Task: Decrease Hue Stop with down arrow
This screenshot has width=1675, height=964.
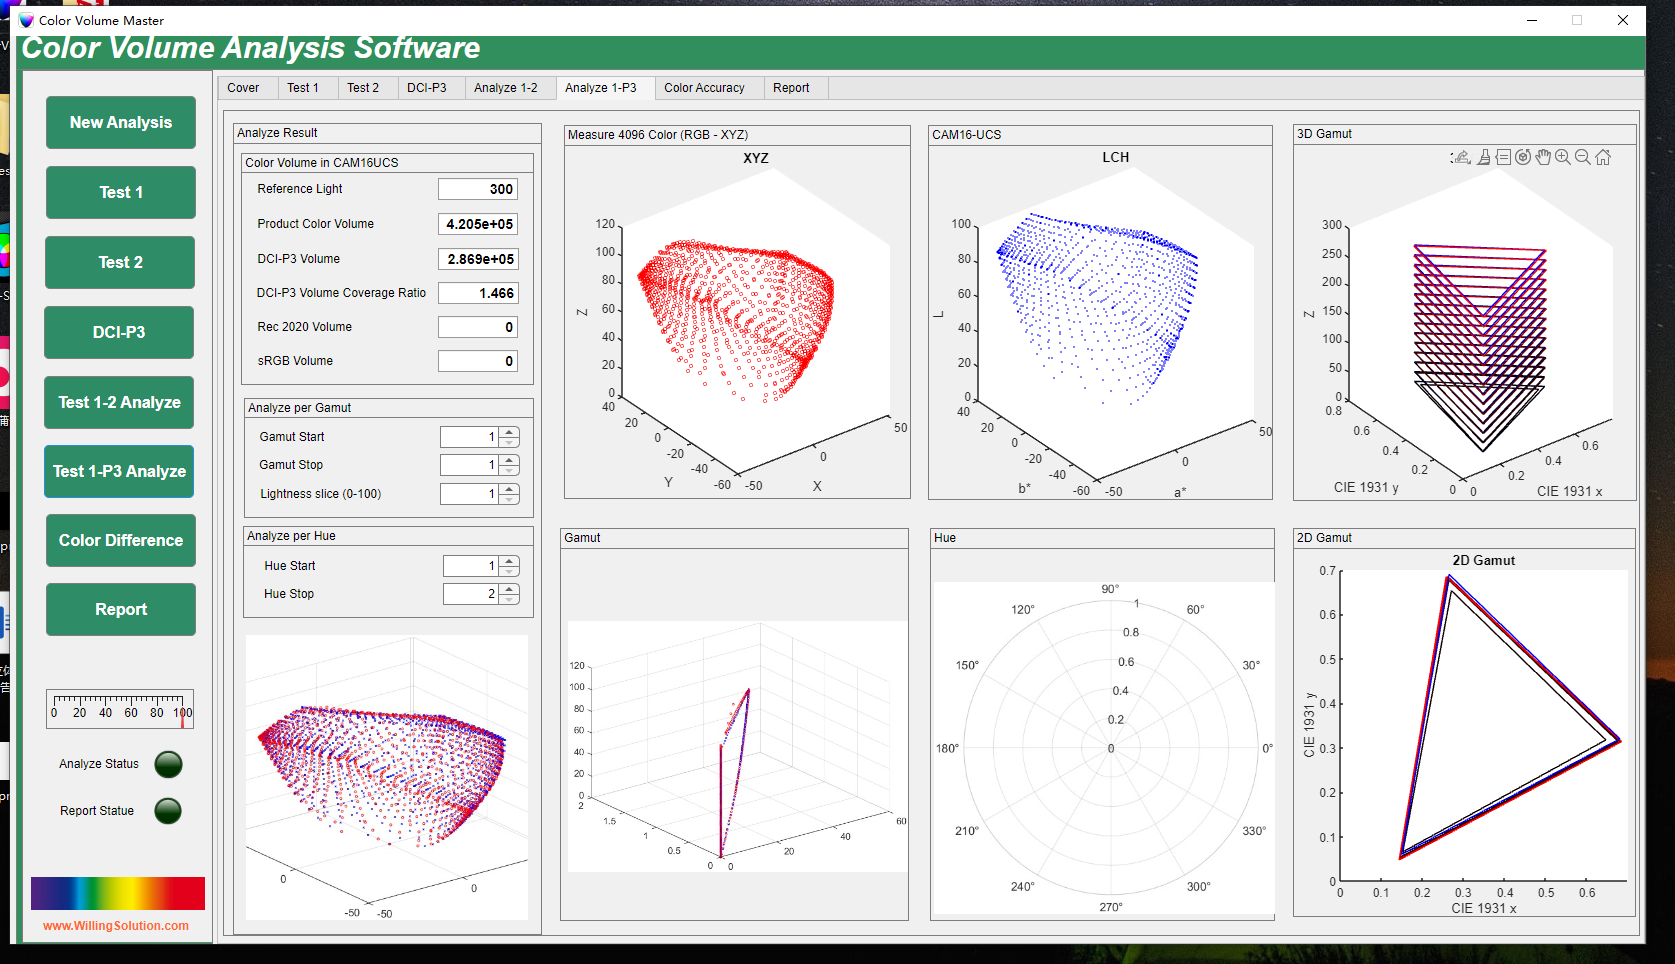Action: (510, 599)
